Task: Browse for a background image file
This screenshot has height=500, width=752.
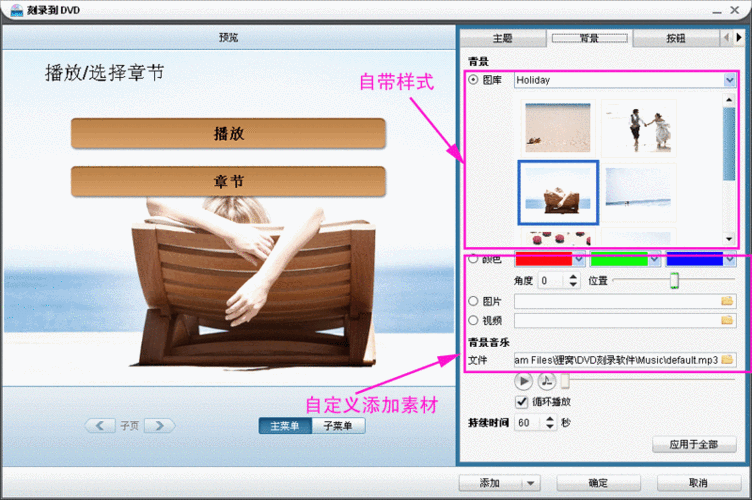Action: point(727,301)
